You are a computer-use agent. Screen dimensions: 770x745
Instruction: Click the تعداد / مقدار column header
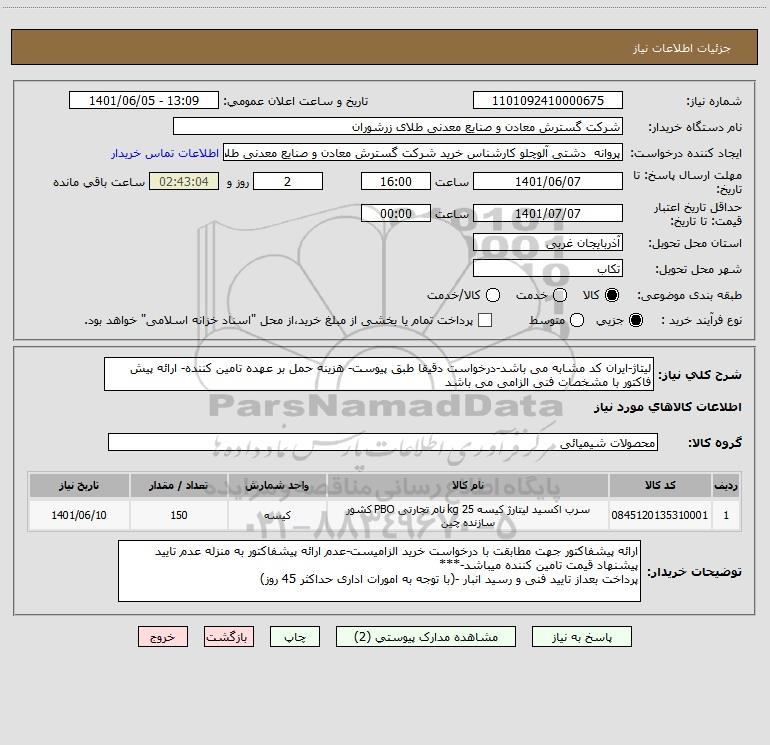[x=179, y=485]
